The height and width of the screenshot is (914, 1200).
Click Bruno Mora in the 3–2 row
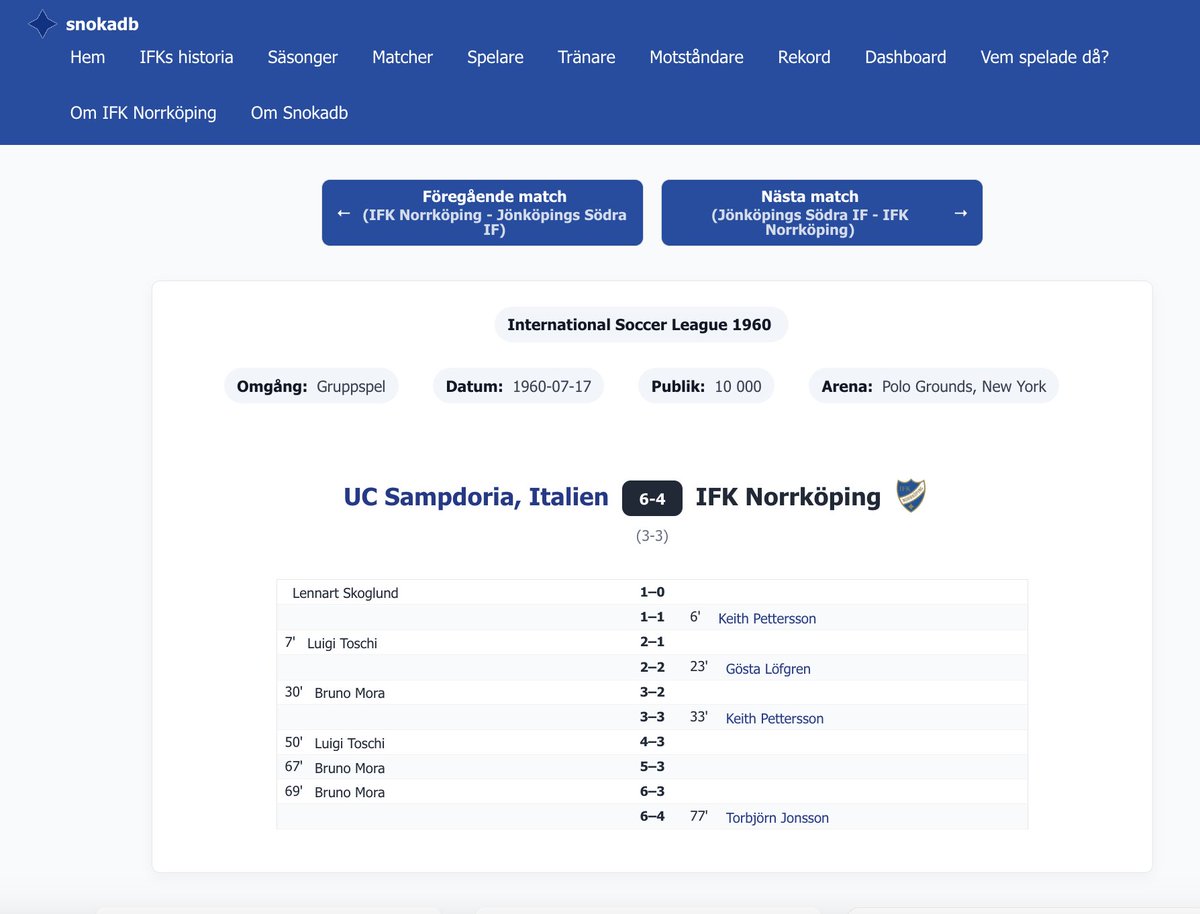[349, 693]
